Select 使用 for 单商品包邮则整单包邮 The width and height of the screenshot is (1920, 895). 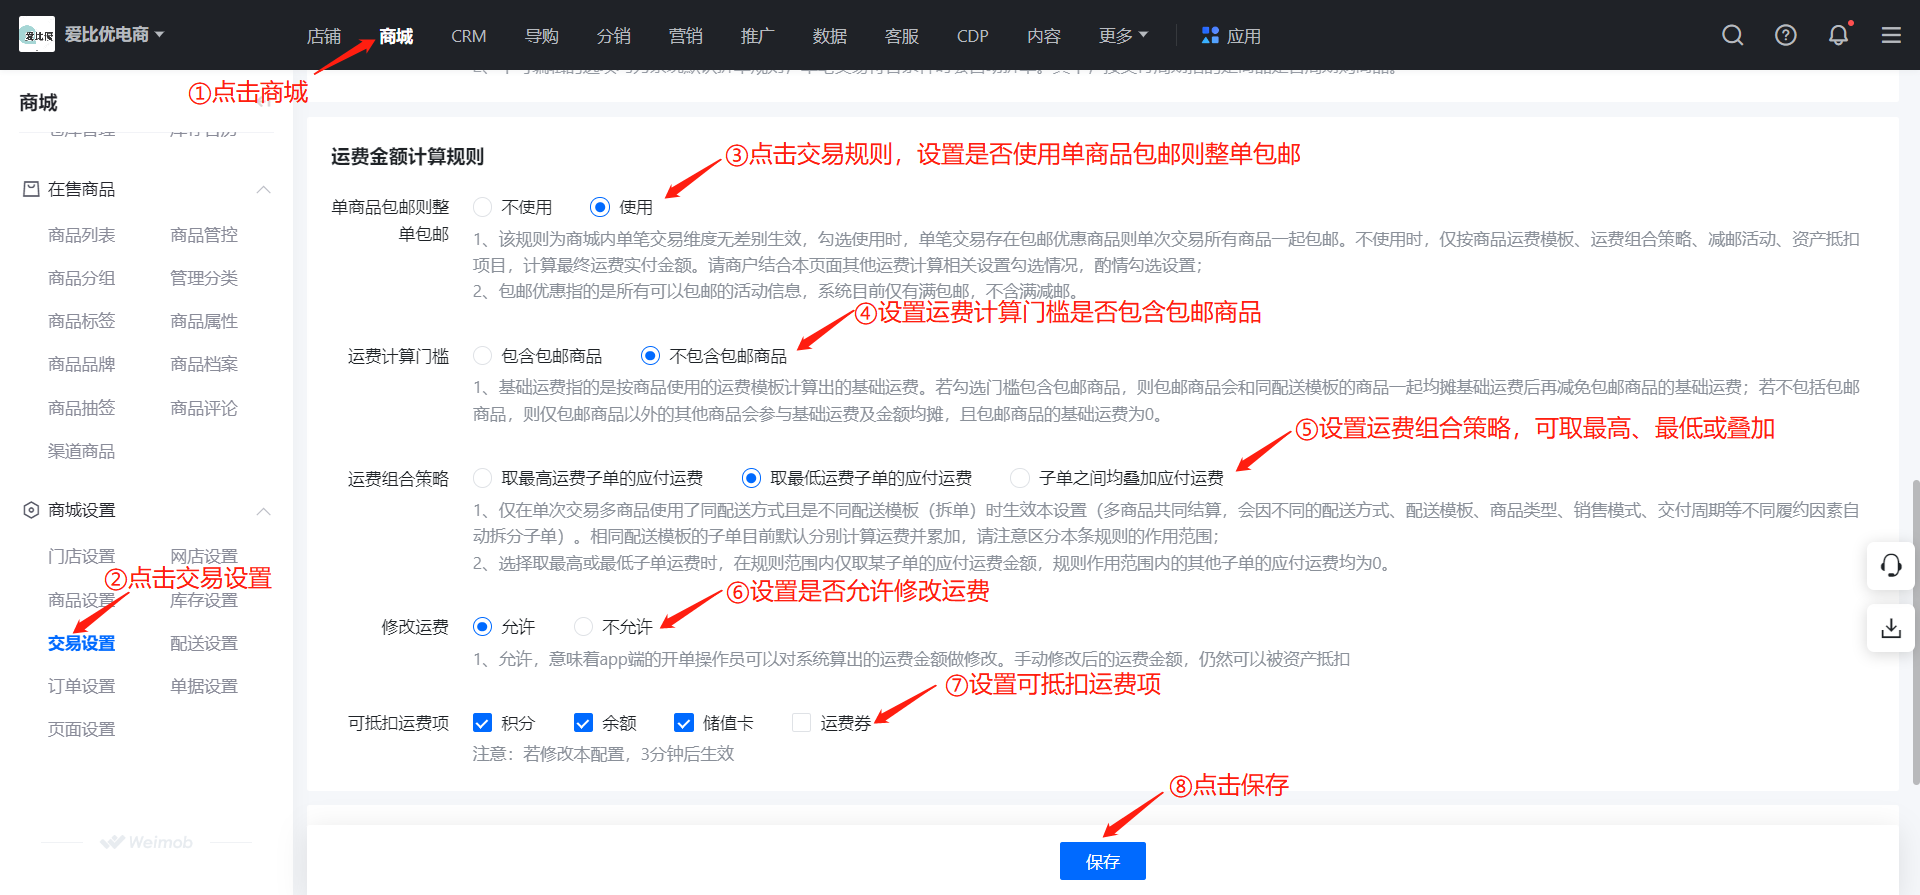coord(600,207)
